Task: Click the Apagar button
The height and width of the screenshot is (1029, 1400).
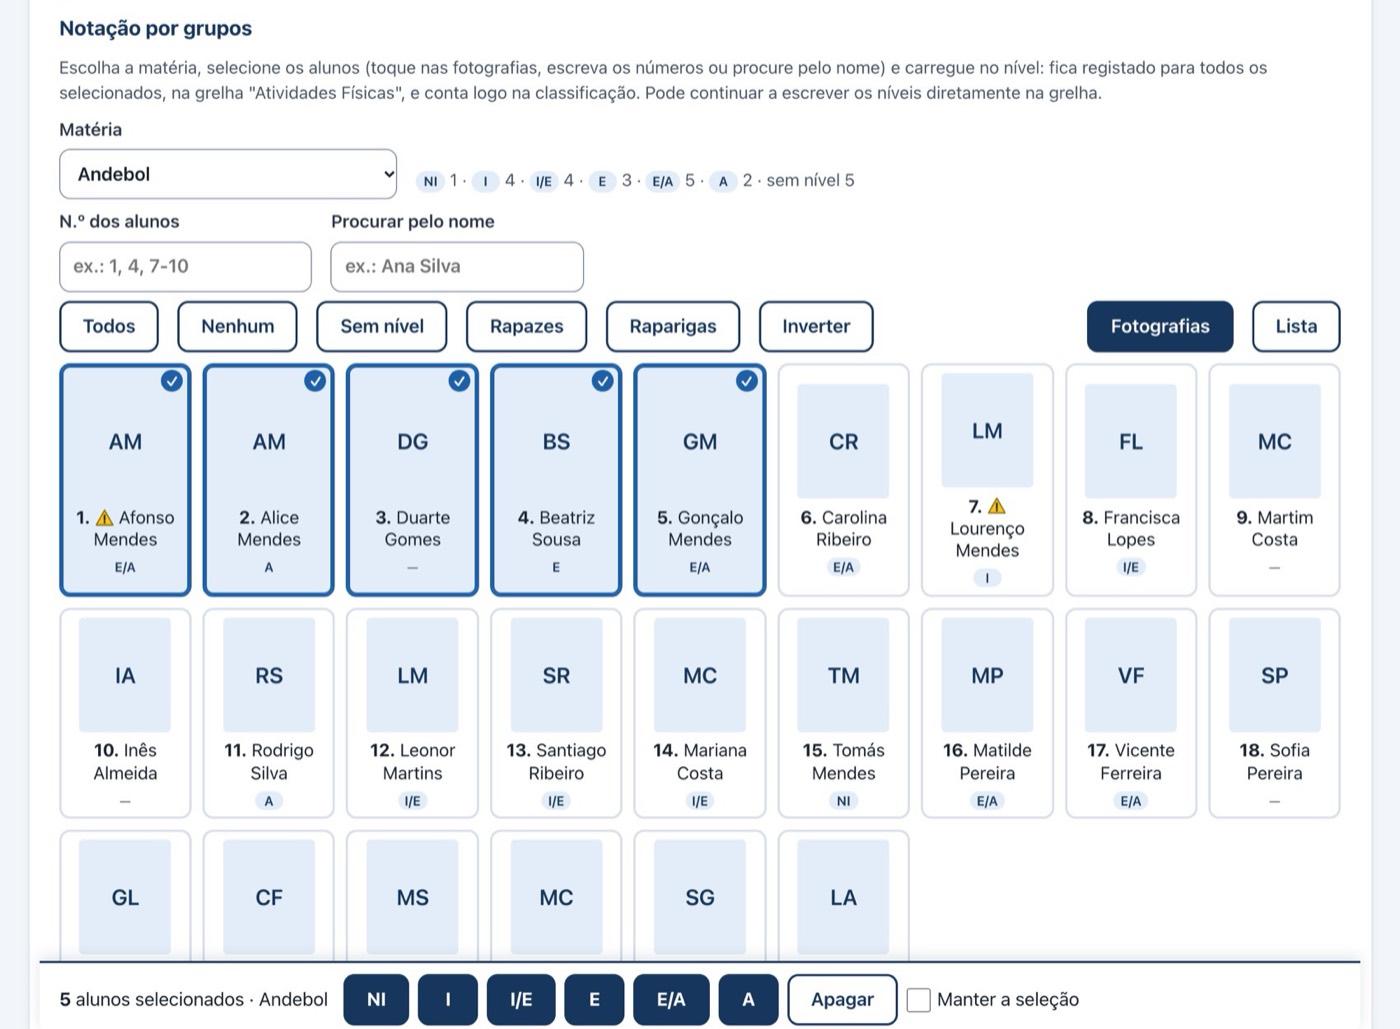Action: pos(842,999)
